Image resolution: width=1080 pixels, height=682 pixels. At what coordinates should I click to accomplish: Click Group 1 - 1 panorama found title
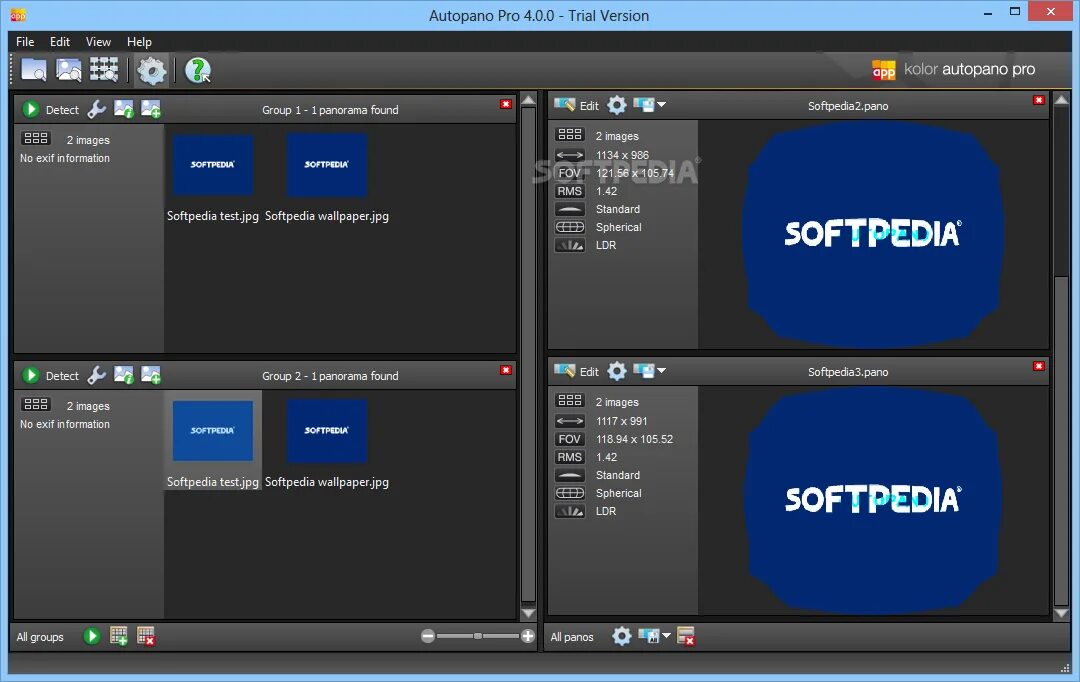tap(330, 110)
